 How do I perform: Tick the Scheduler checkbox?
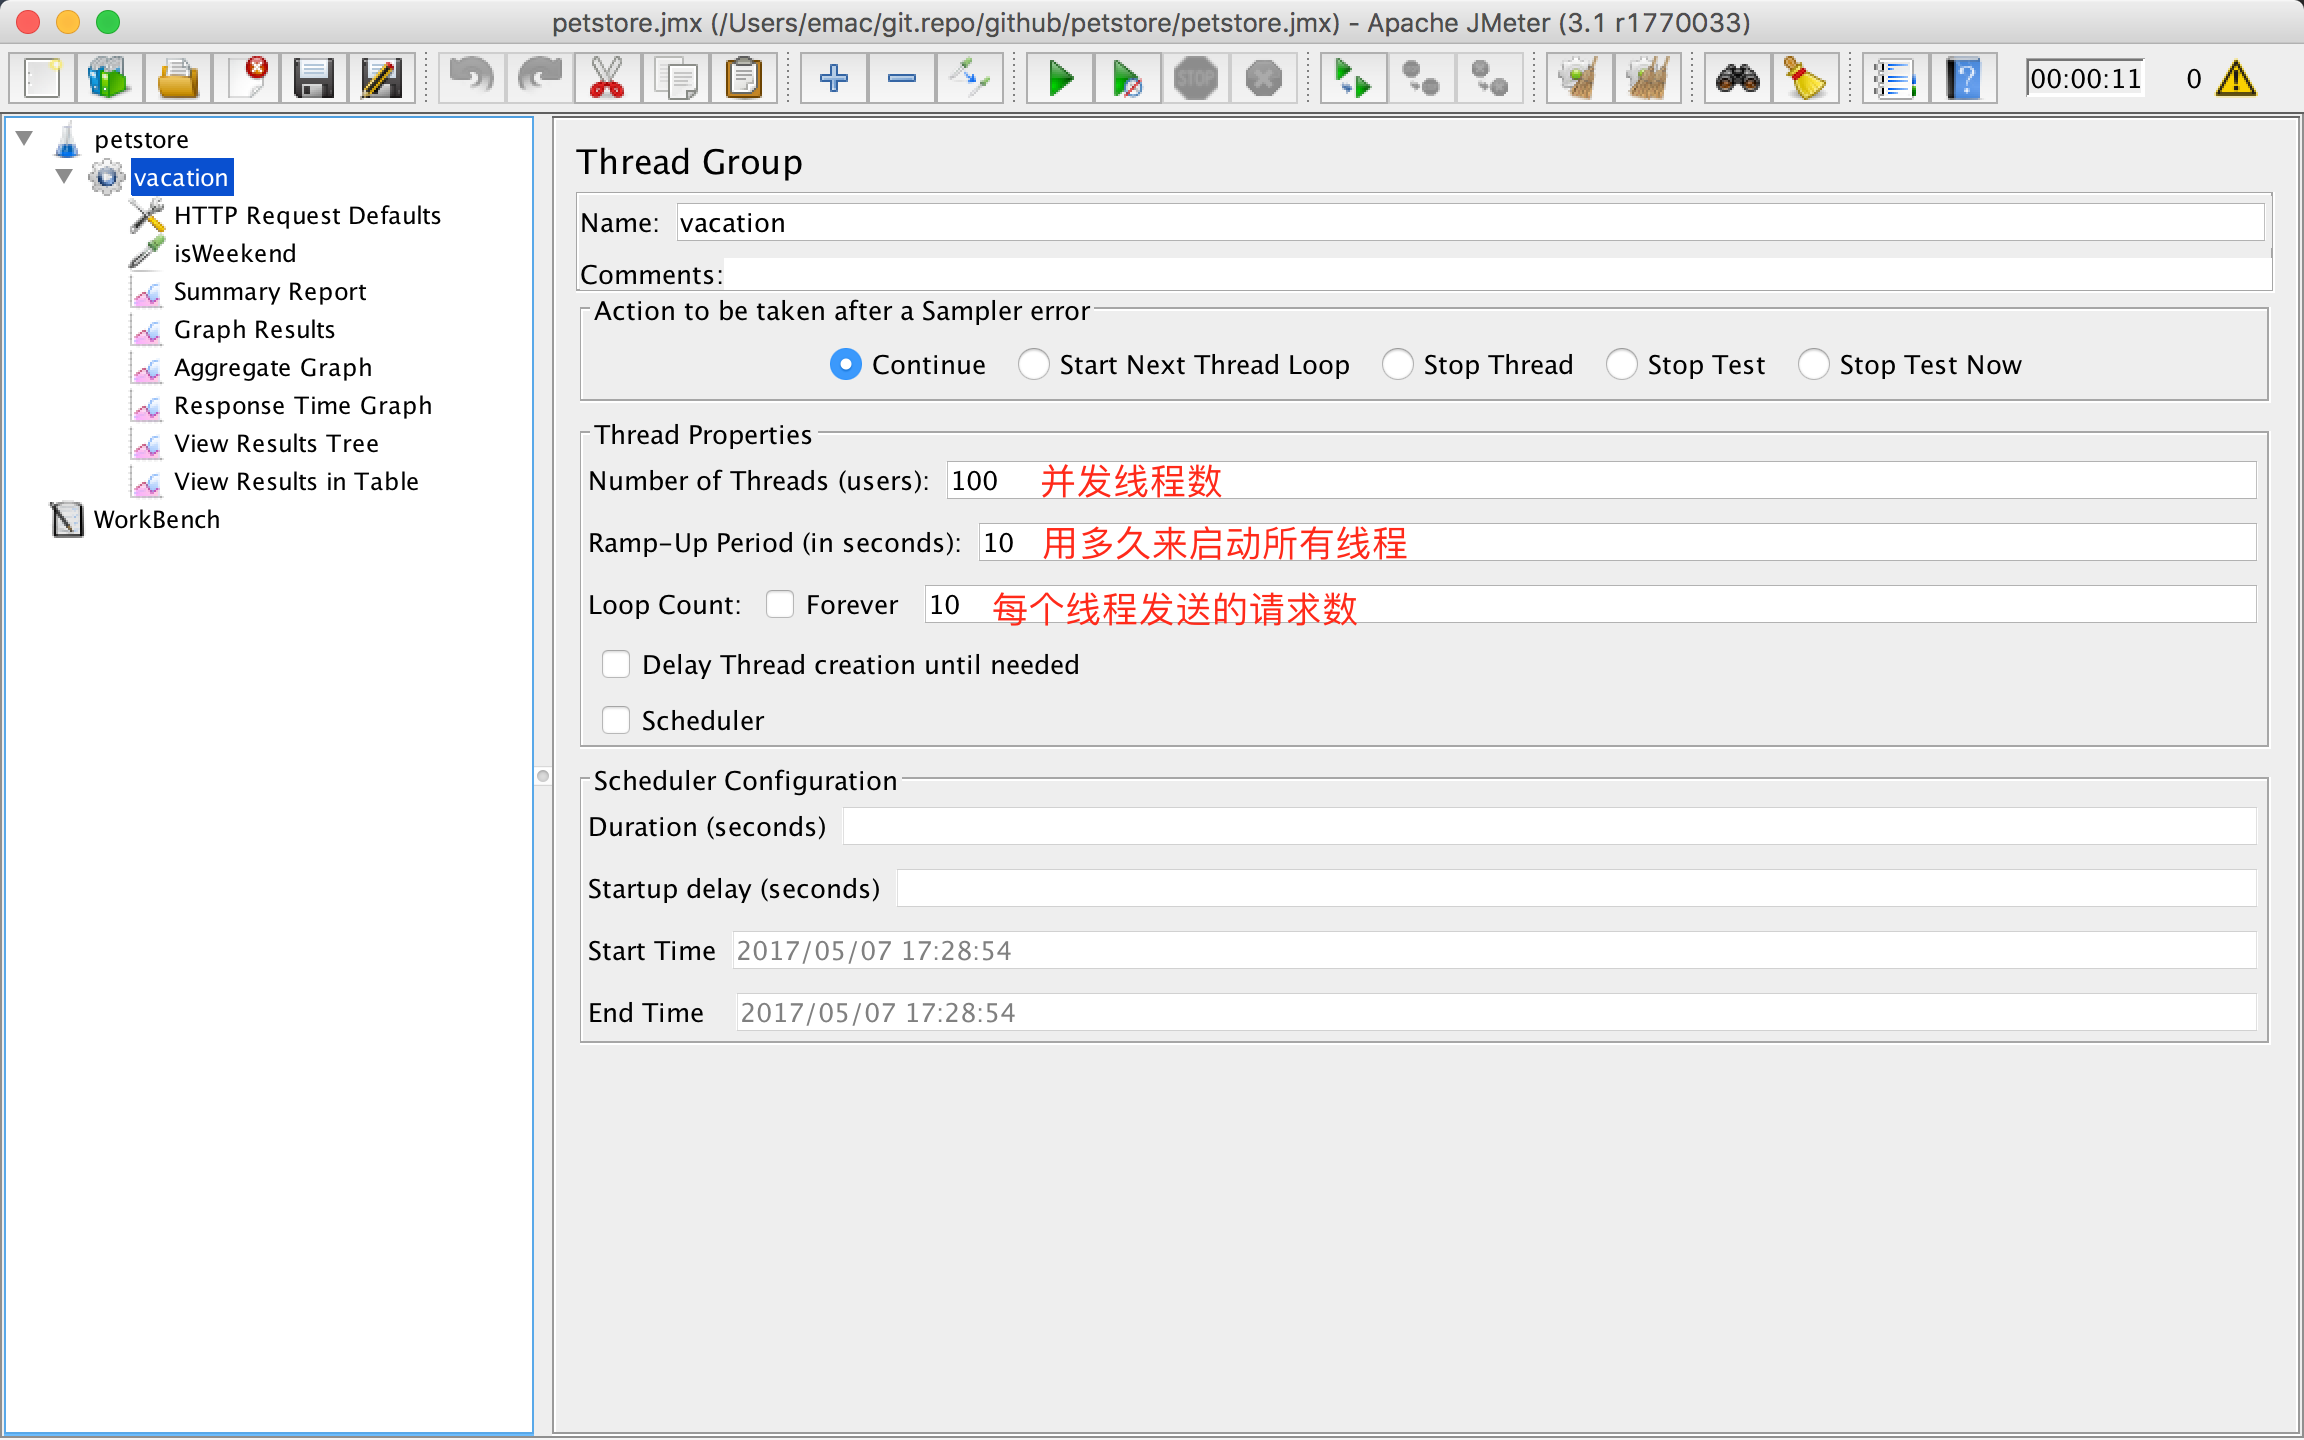point(616,720)
